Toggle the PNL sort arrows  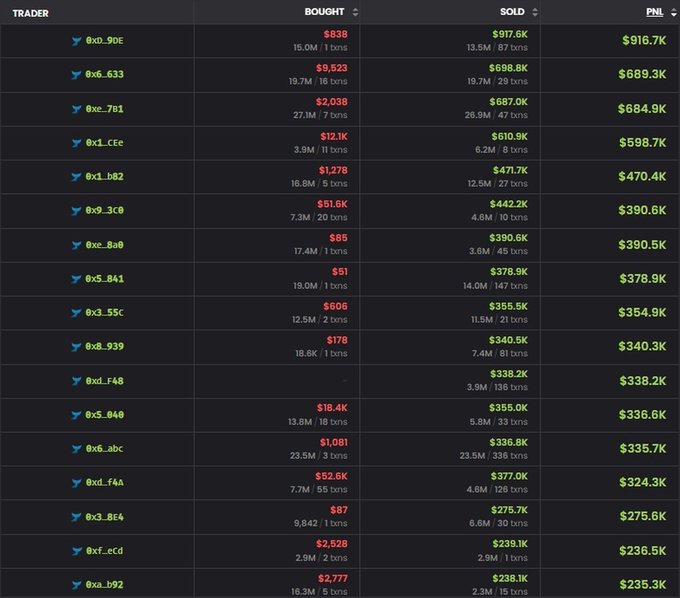(673, 12)
